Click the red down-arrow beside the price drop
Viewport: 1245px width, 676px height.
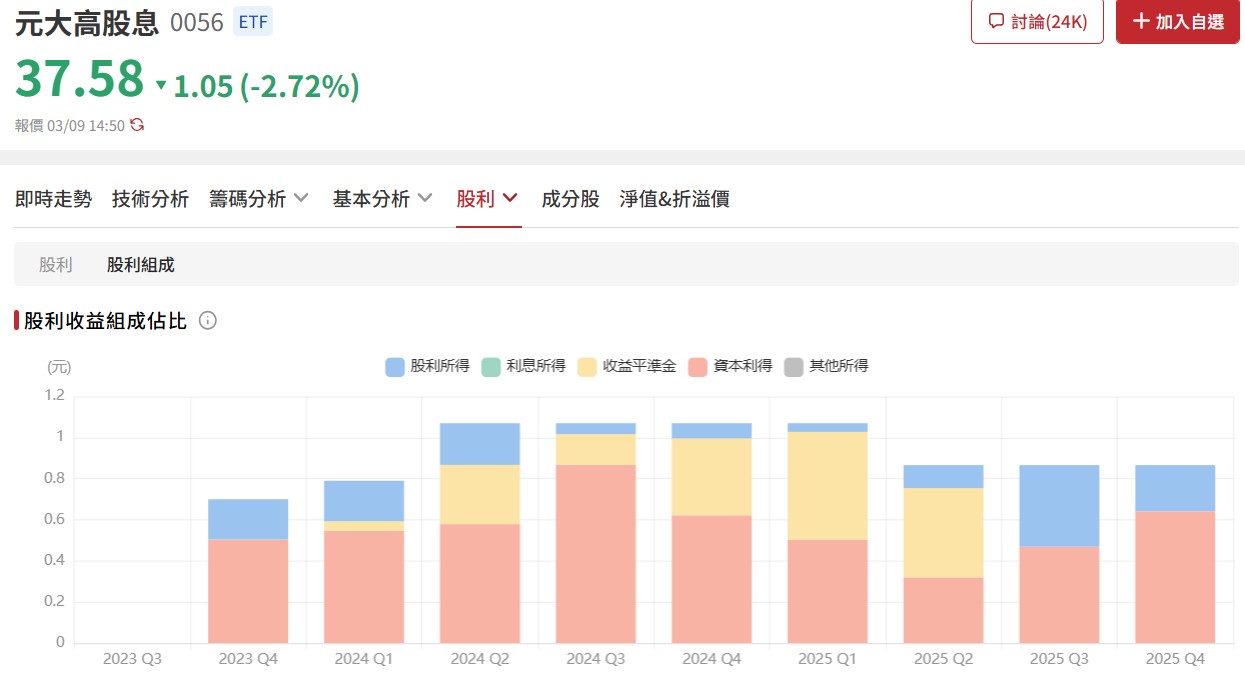(x=161, y=87)
